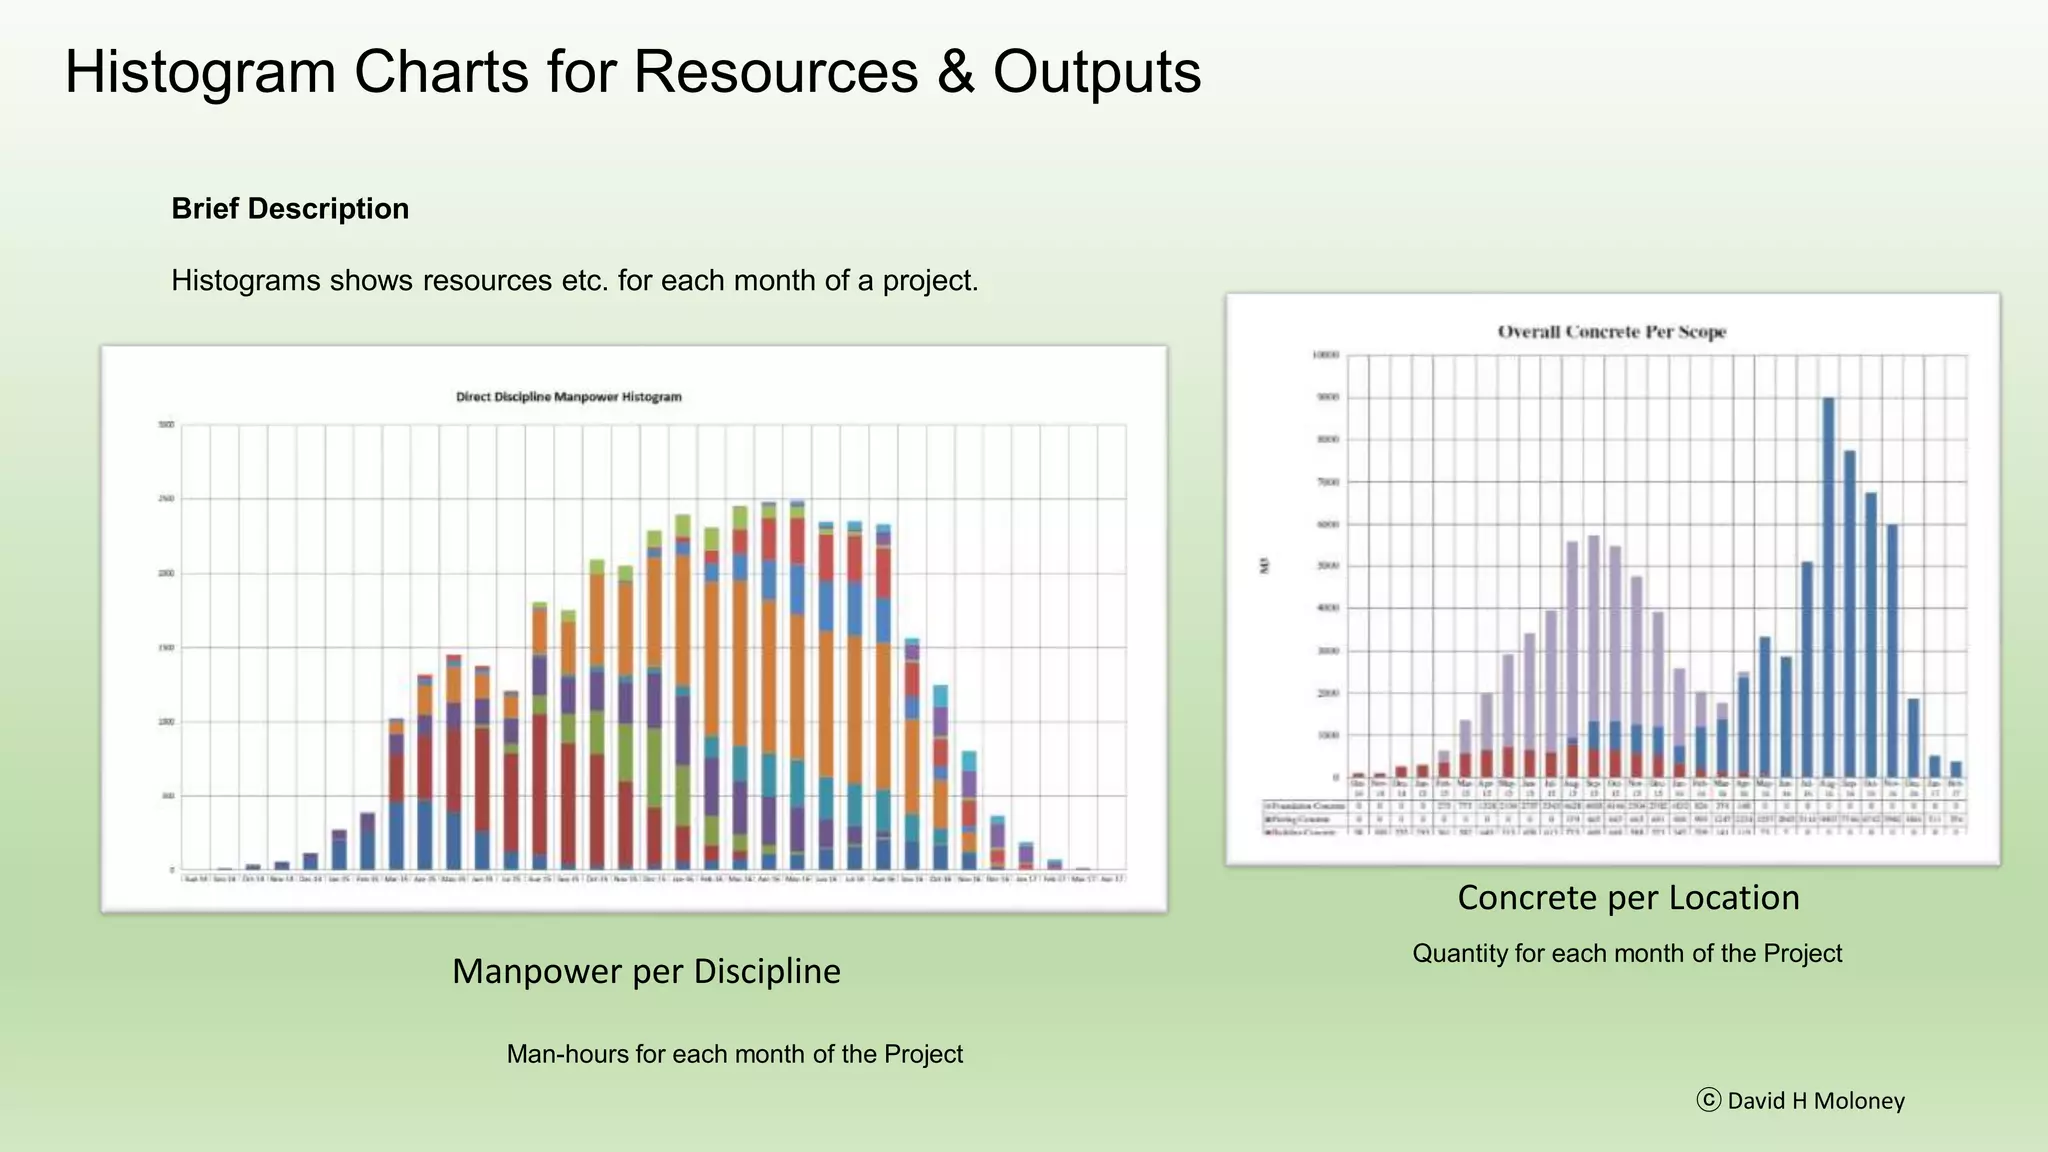Click the data table below concrete chart
The height and width of the screenshot is (1152, 2048).
(x=1612, y=817)
